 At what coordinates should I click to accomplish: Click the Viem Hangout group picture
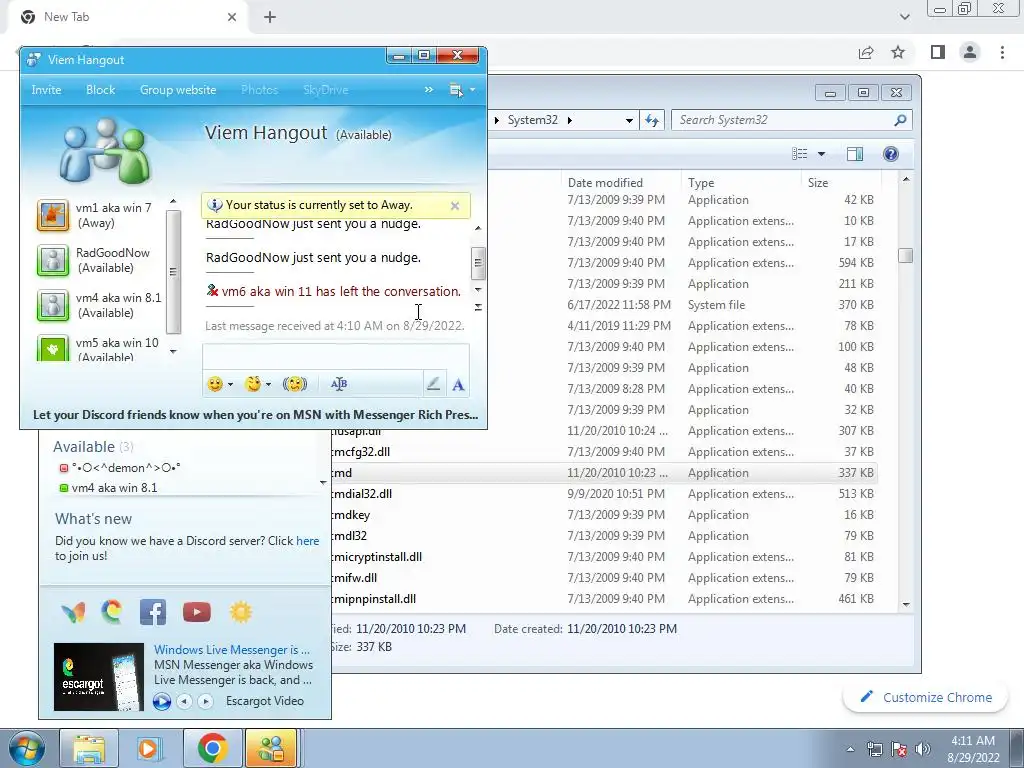pyautogui.click(x=106, y=150)
